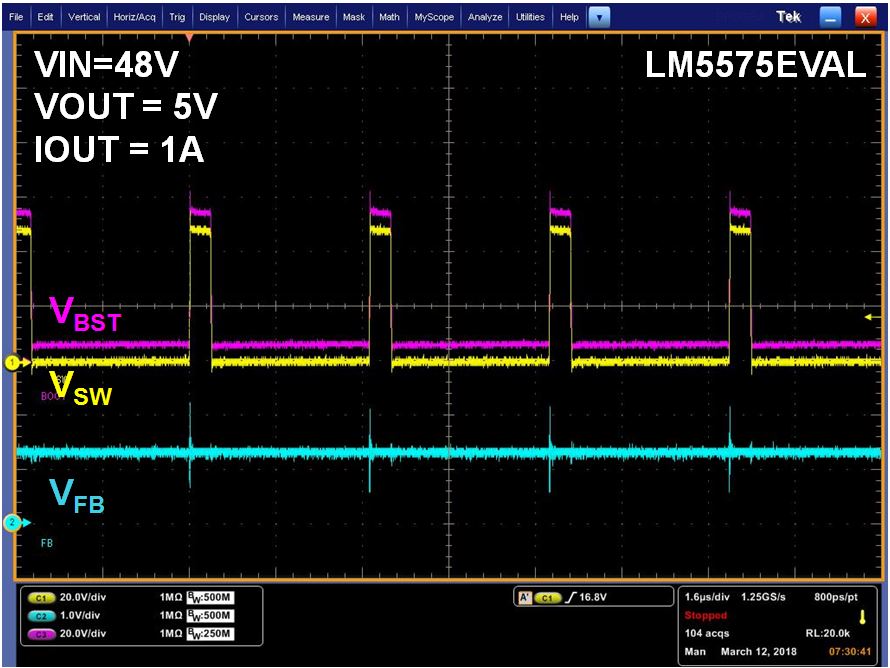Click the rising edge trigger slope icon
The image size is (890, 668).
pos(570,598)
